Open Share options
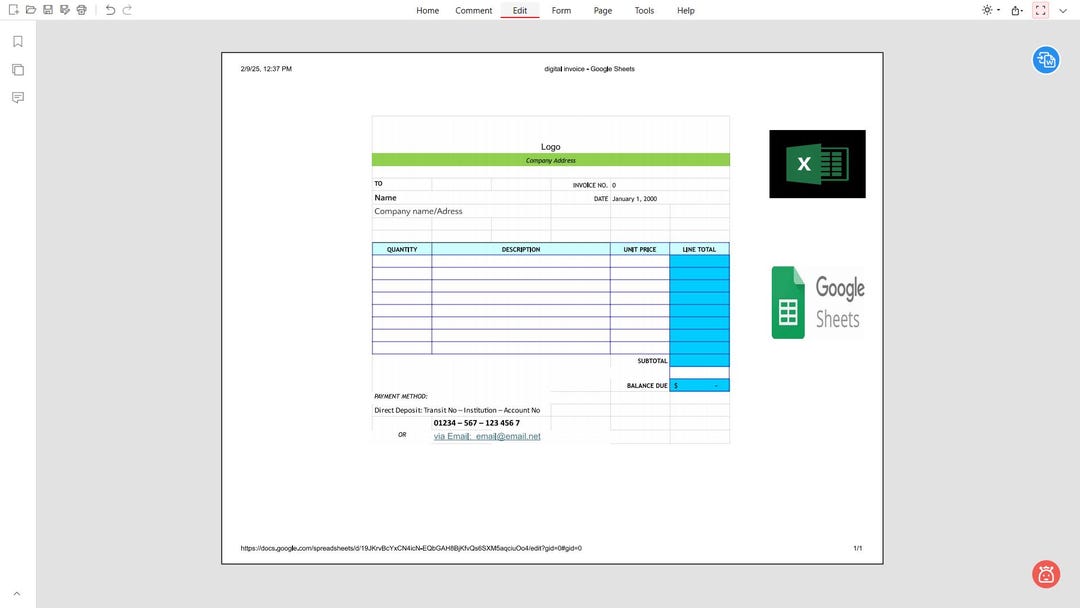The image size is (1080, 608). pyautogui.click(x=1013, y=10)
